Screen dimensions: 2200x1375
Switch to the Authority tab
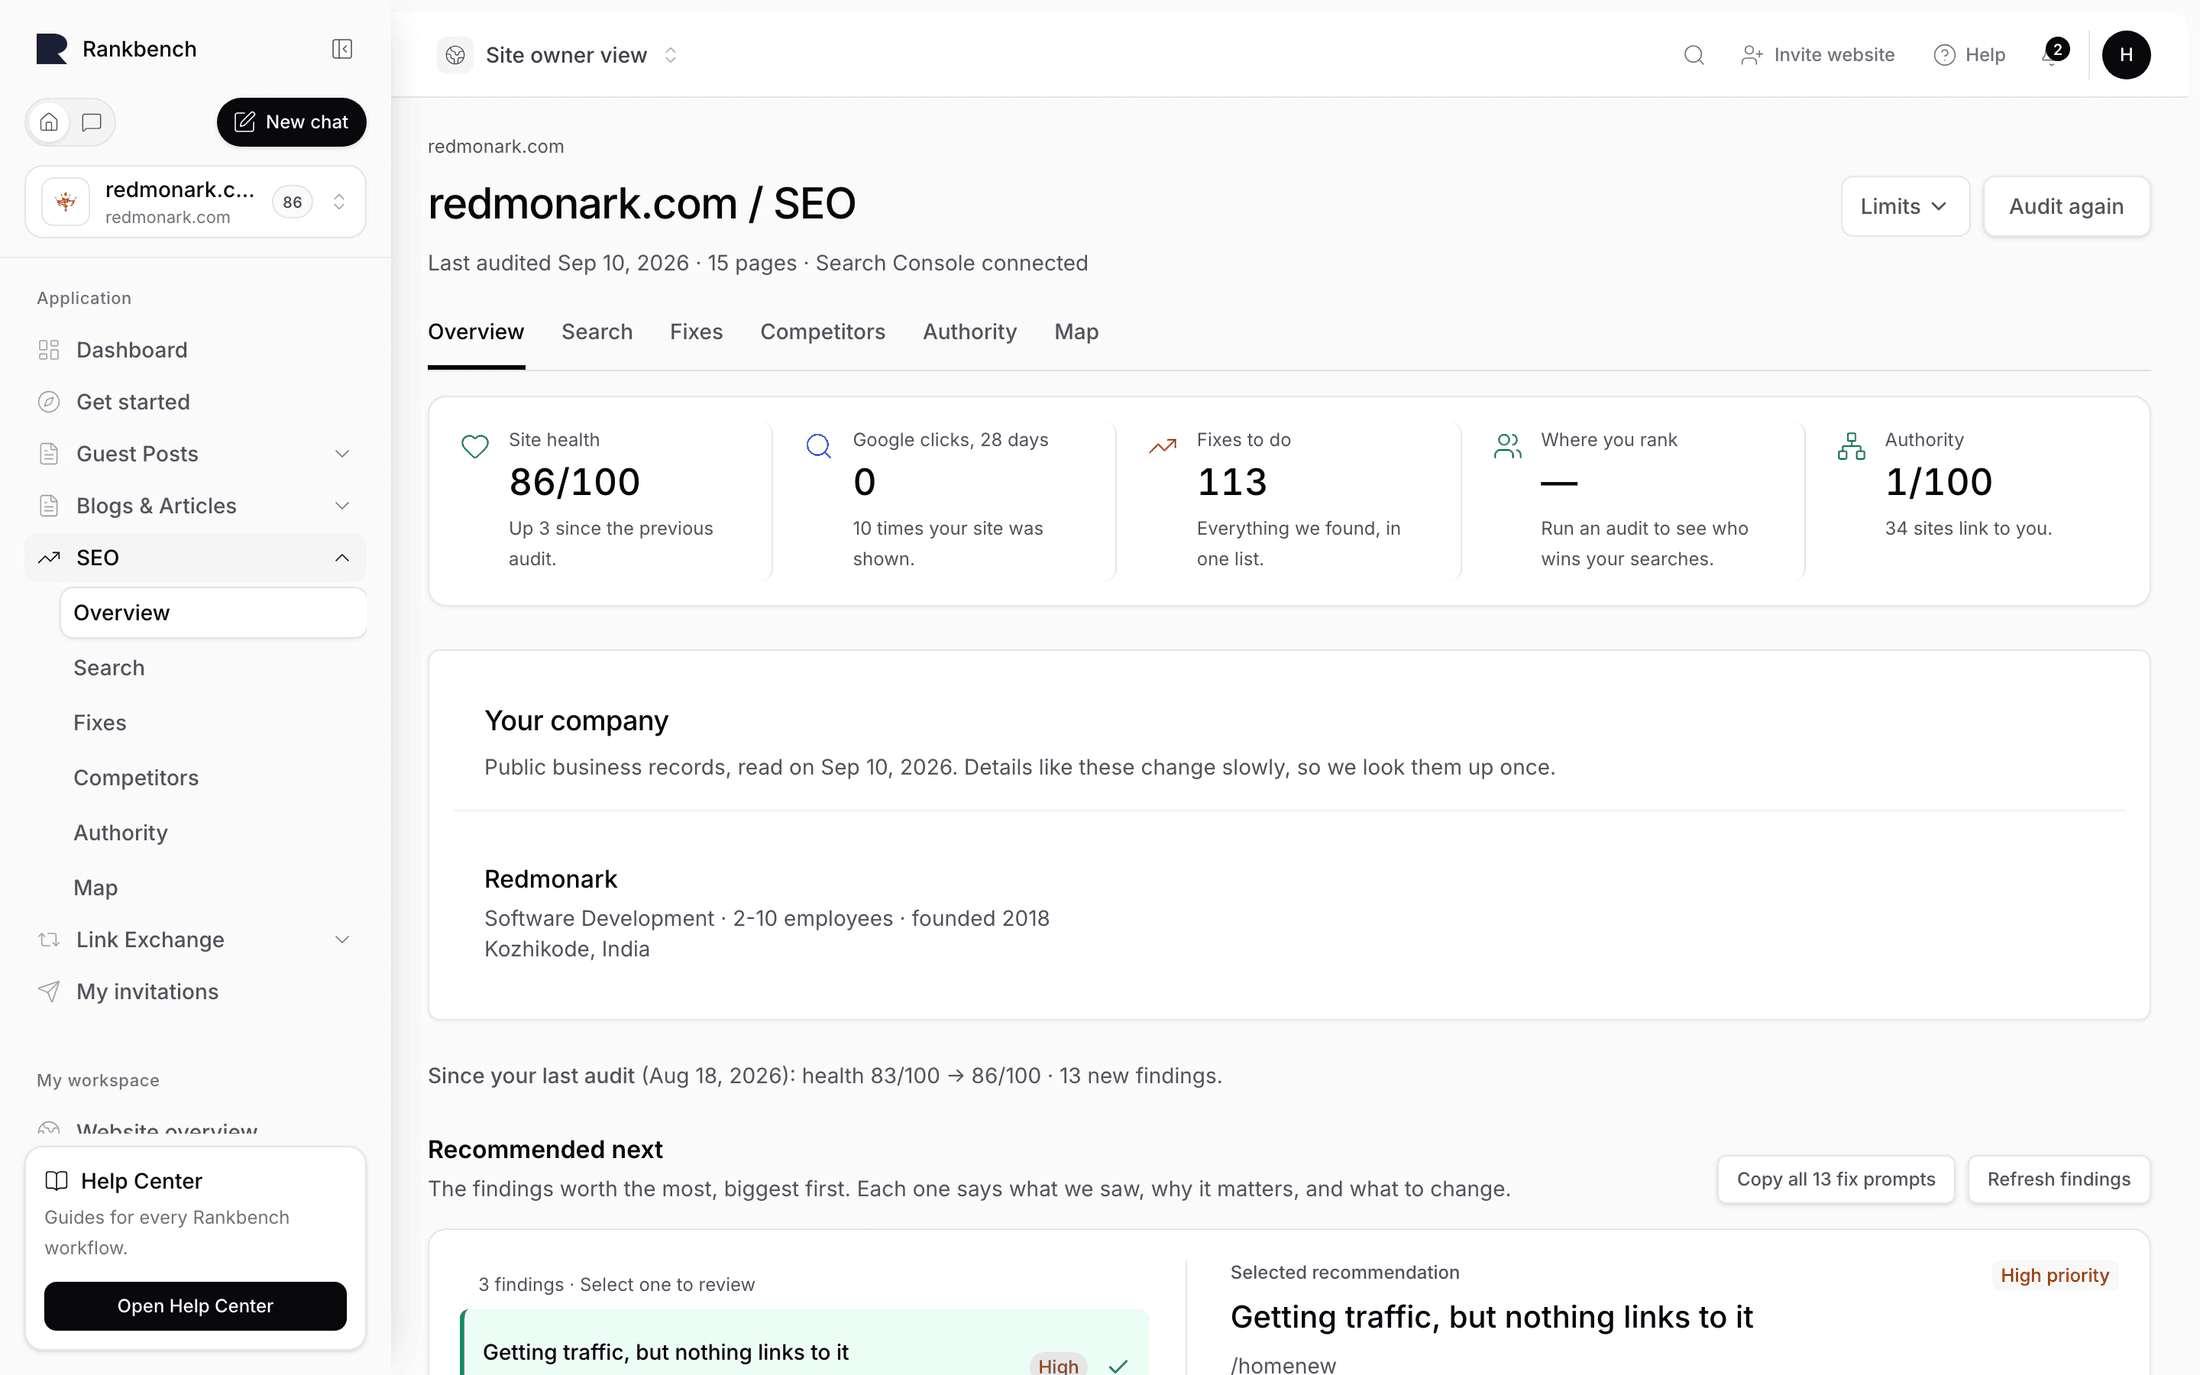coord(969,332)
